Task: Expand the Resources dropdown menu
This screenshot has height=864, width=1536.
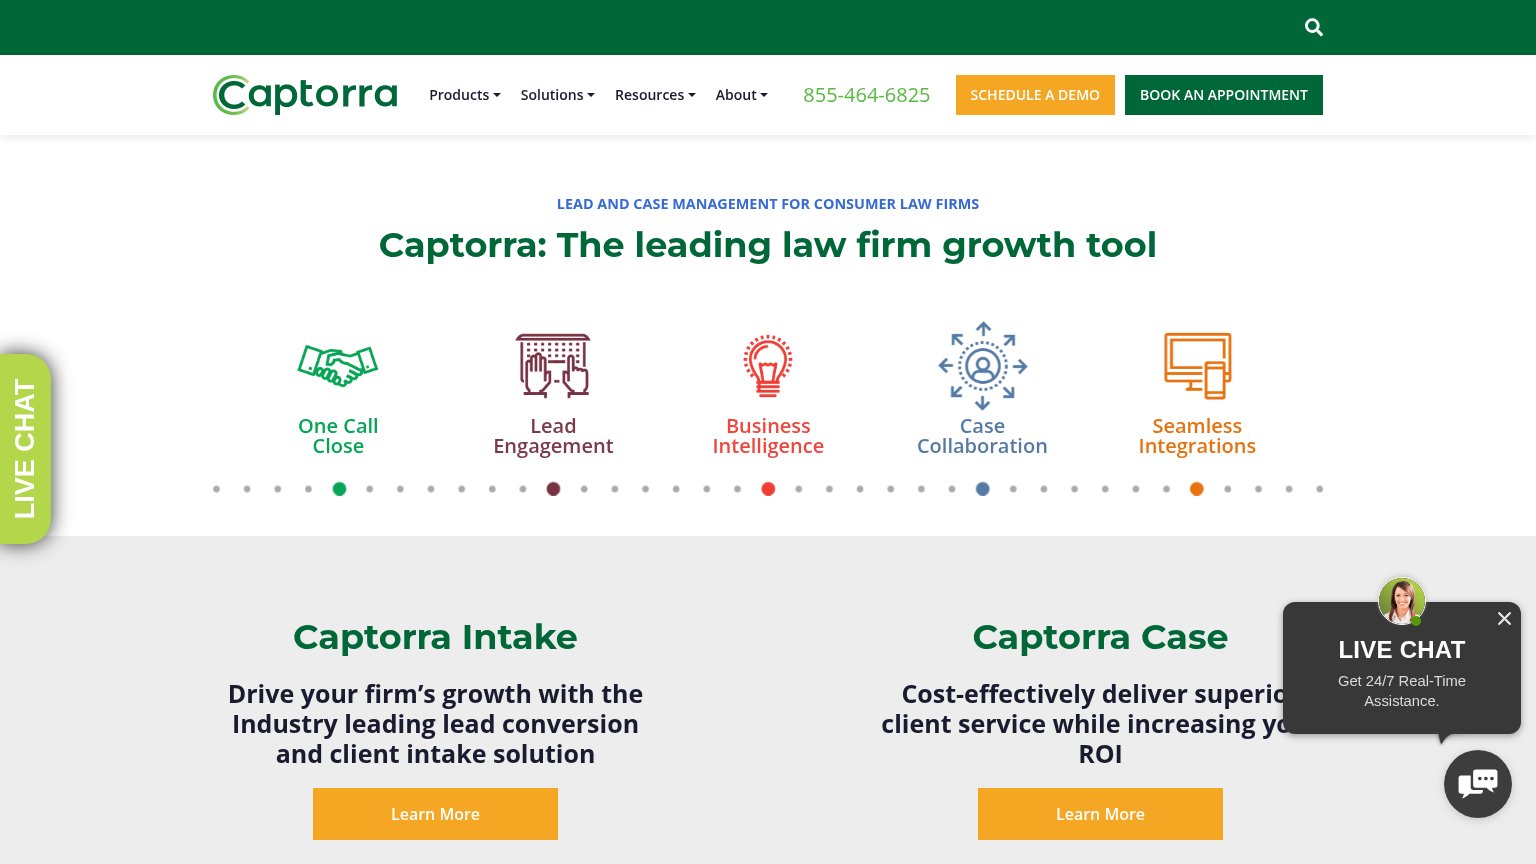Action: click(x=655, y=95)
